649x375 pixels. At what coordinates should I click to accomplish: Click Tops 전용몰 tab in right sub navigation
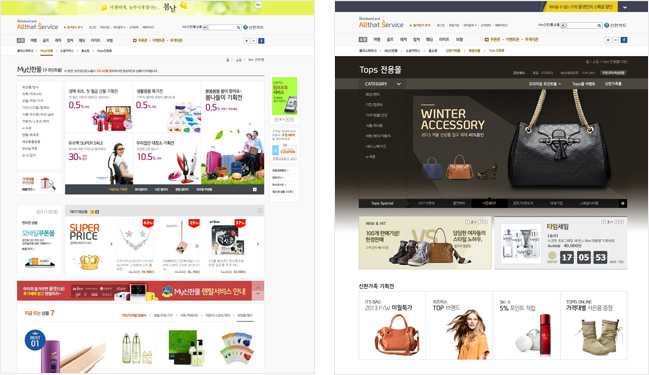pos(496,50)
